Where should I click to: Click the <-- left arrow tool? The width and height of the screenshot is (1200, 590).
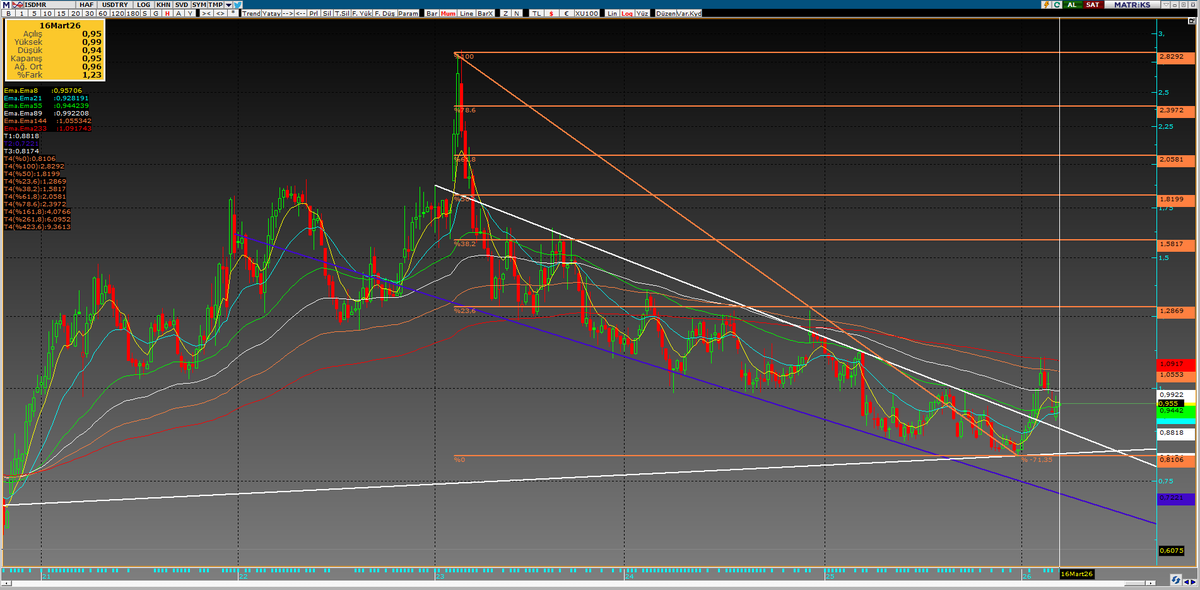pyautogui.click(x=301, y=14)
